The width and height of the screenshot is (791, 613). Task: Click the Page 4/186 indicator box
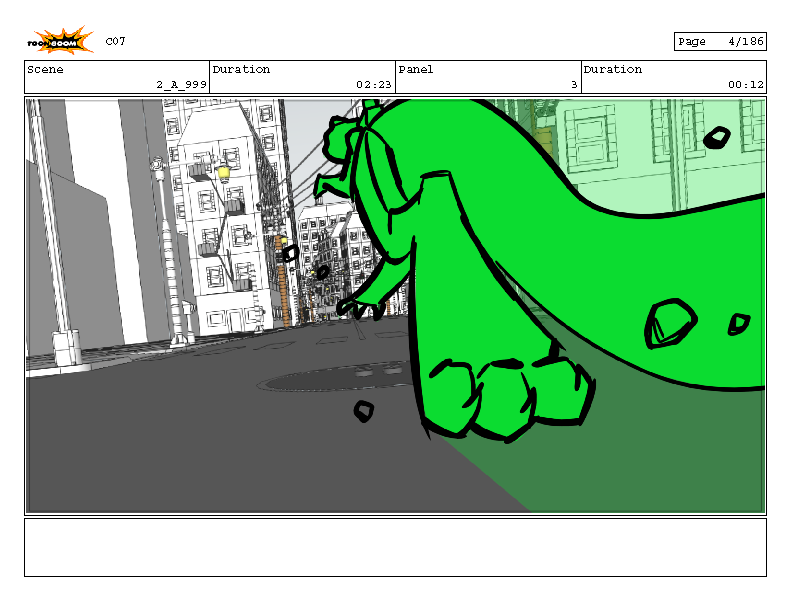720,41
